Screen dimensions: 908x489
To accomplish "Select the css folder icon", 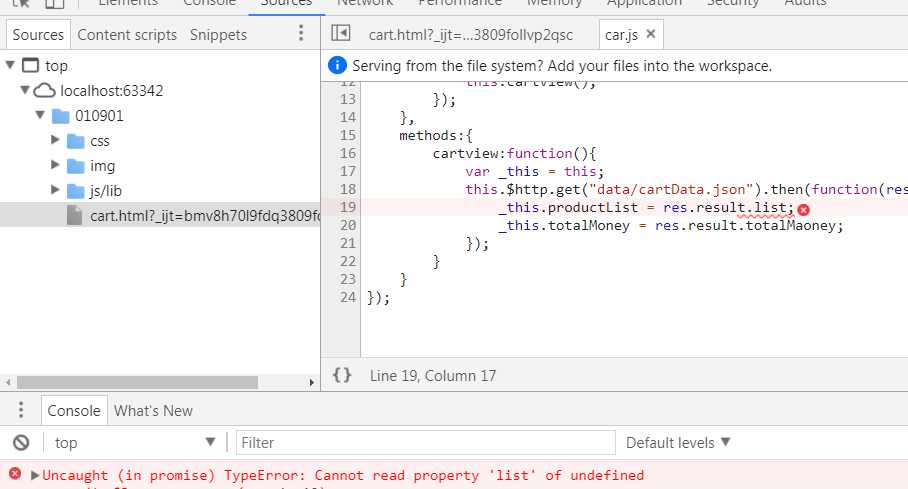I will click(76, 141).
